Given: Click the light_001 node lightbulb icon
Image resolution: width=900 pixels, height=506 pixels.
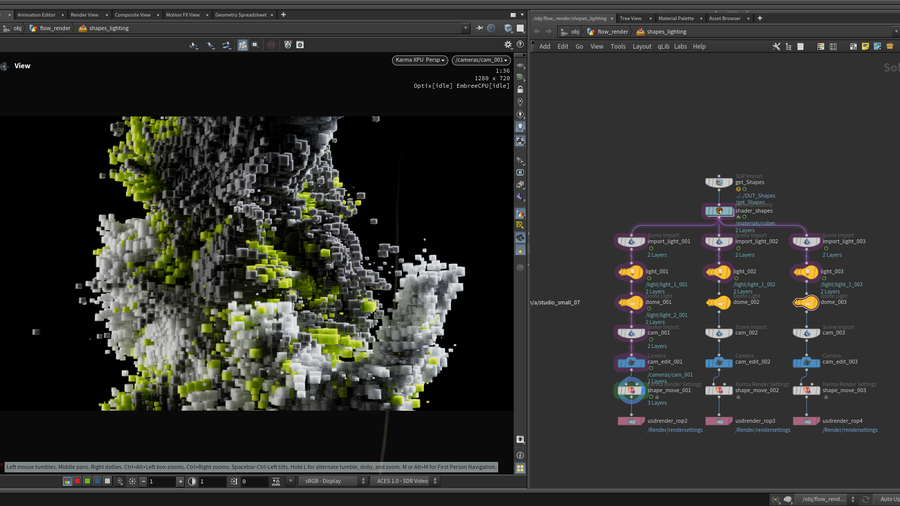Looking at the screenshot, I should coord(630,272).
